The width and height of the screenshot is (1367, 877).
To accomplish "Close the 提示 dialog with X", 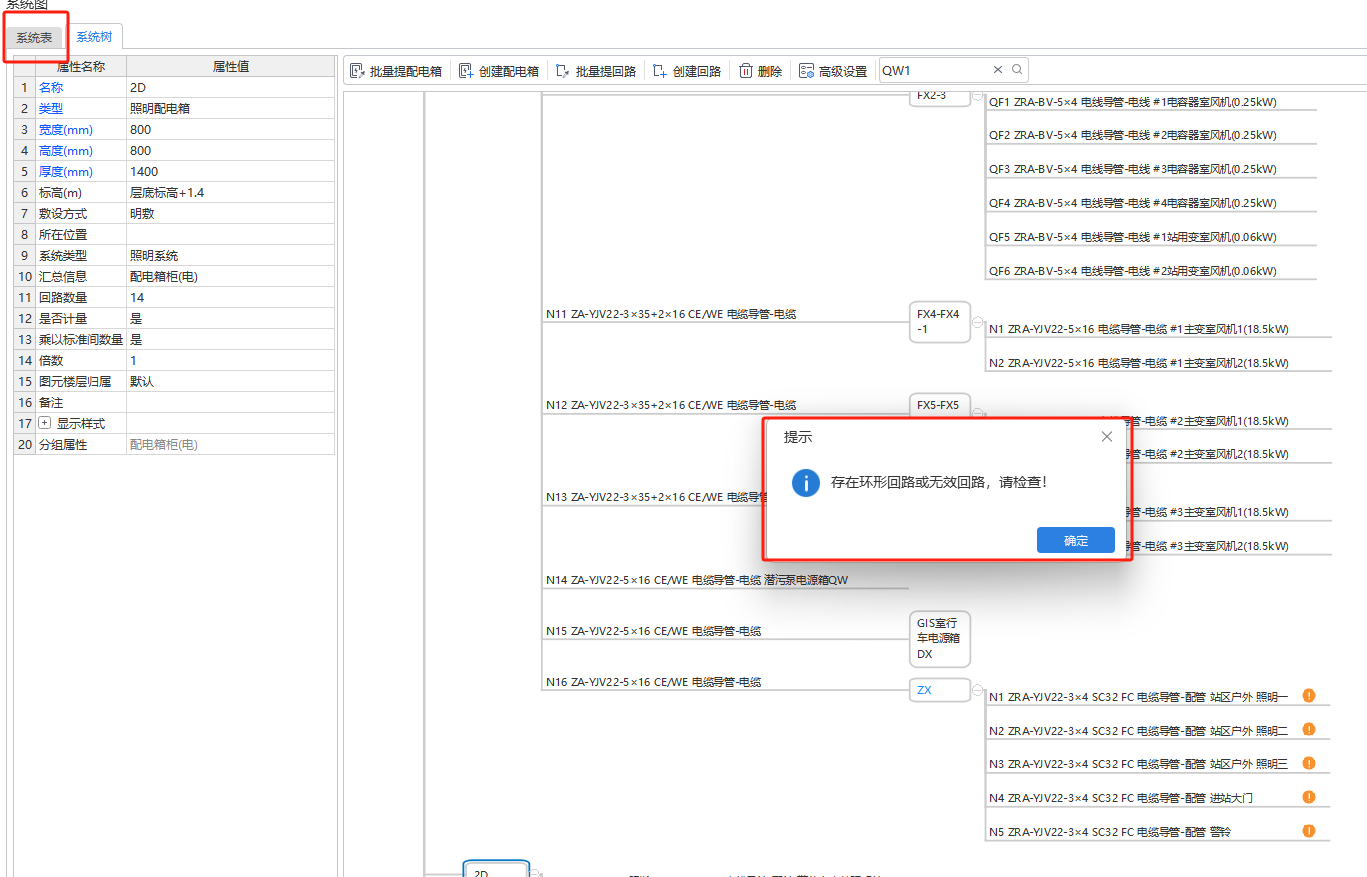I will [x=1106, y=437].
